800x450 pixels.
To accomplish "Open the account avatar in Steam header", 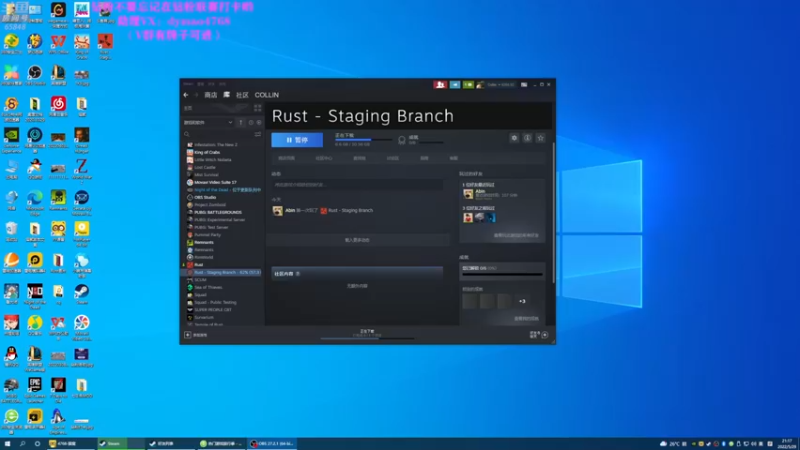I will coord(480,84).
